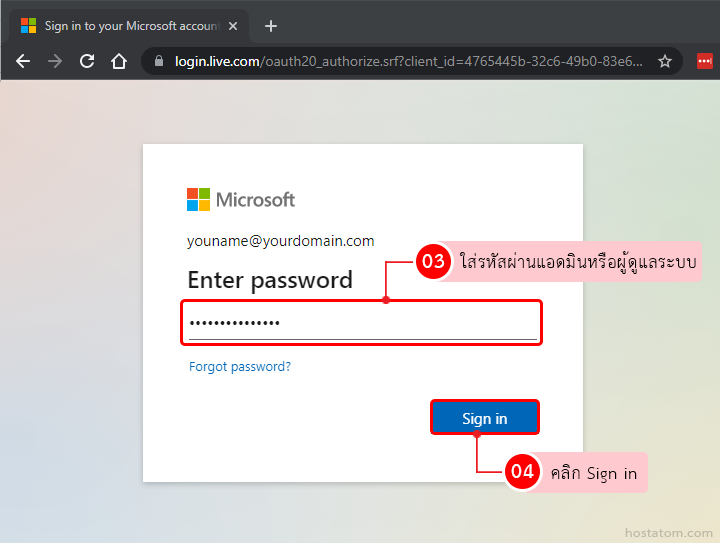This screenshot has height=543, width=720.
Task: Click the browser back arrow
Action: click(x=23, y=61)
